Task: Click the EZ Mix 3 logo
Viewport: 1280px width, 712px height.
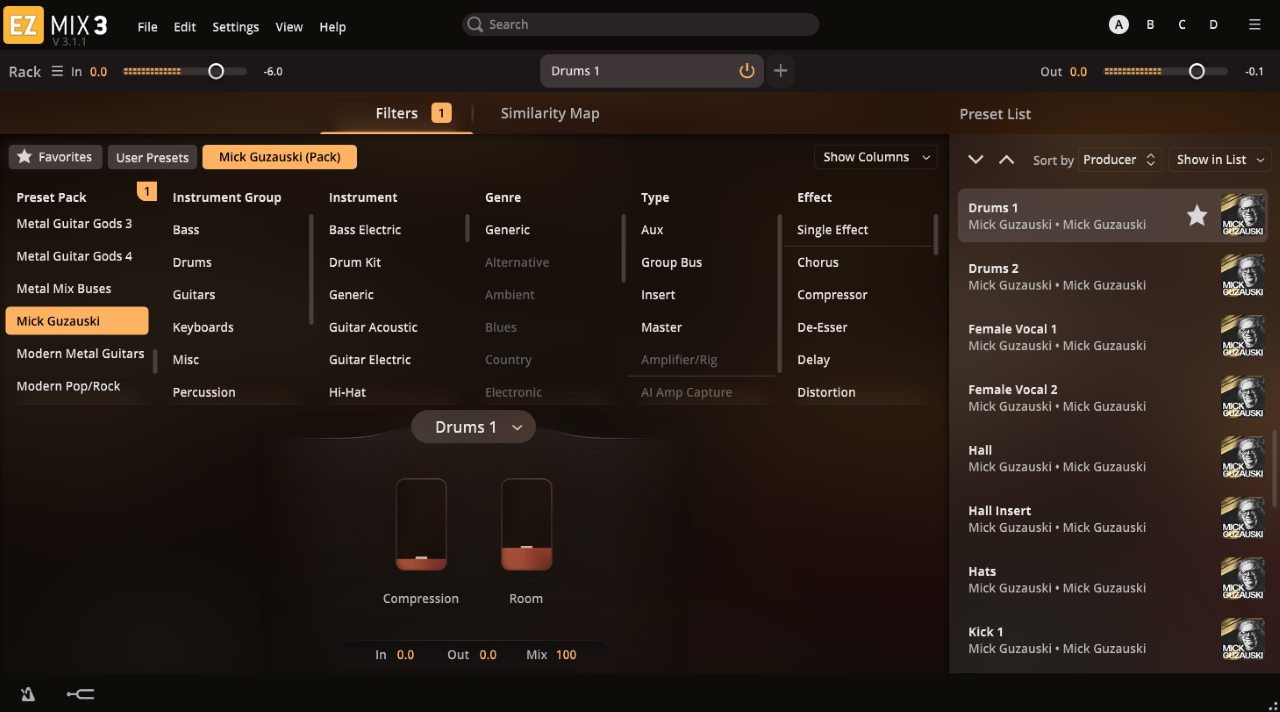Action: (55, 24)
